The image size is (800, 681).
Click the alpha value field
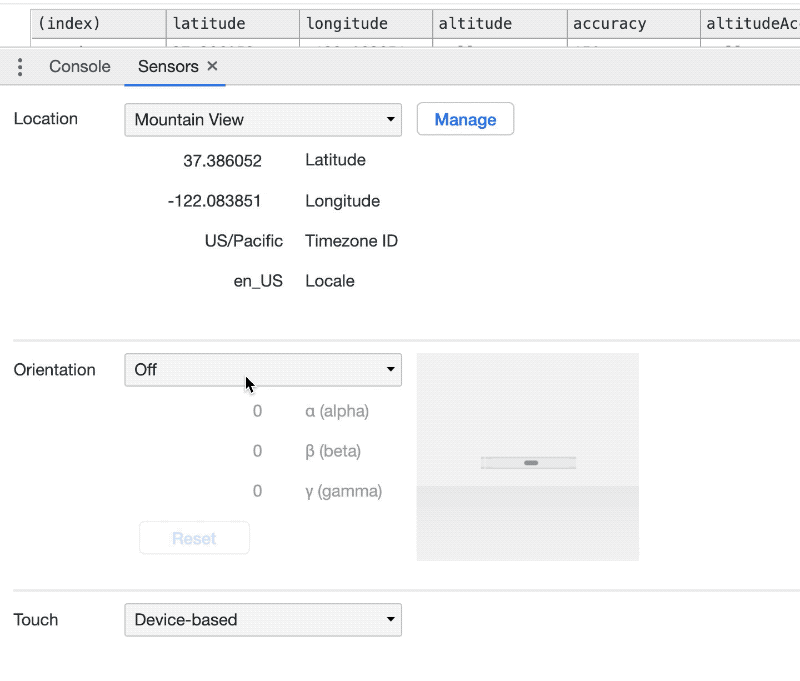click(257, 411)
